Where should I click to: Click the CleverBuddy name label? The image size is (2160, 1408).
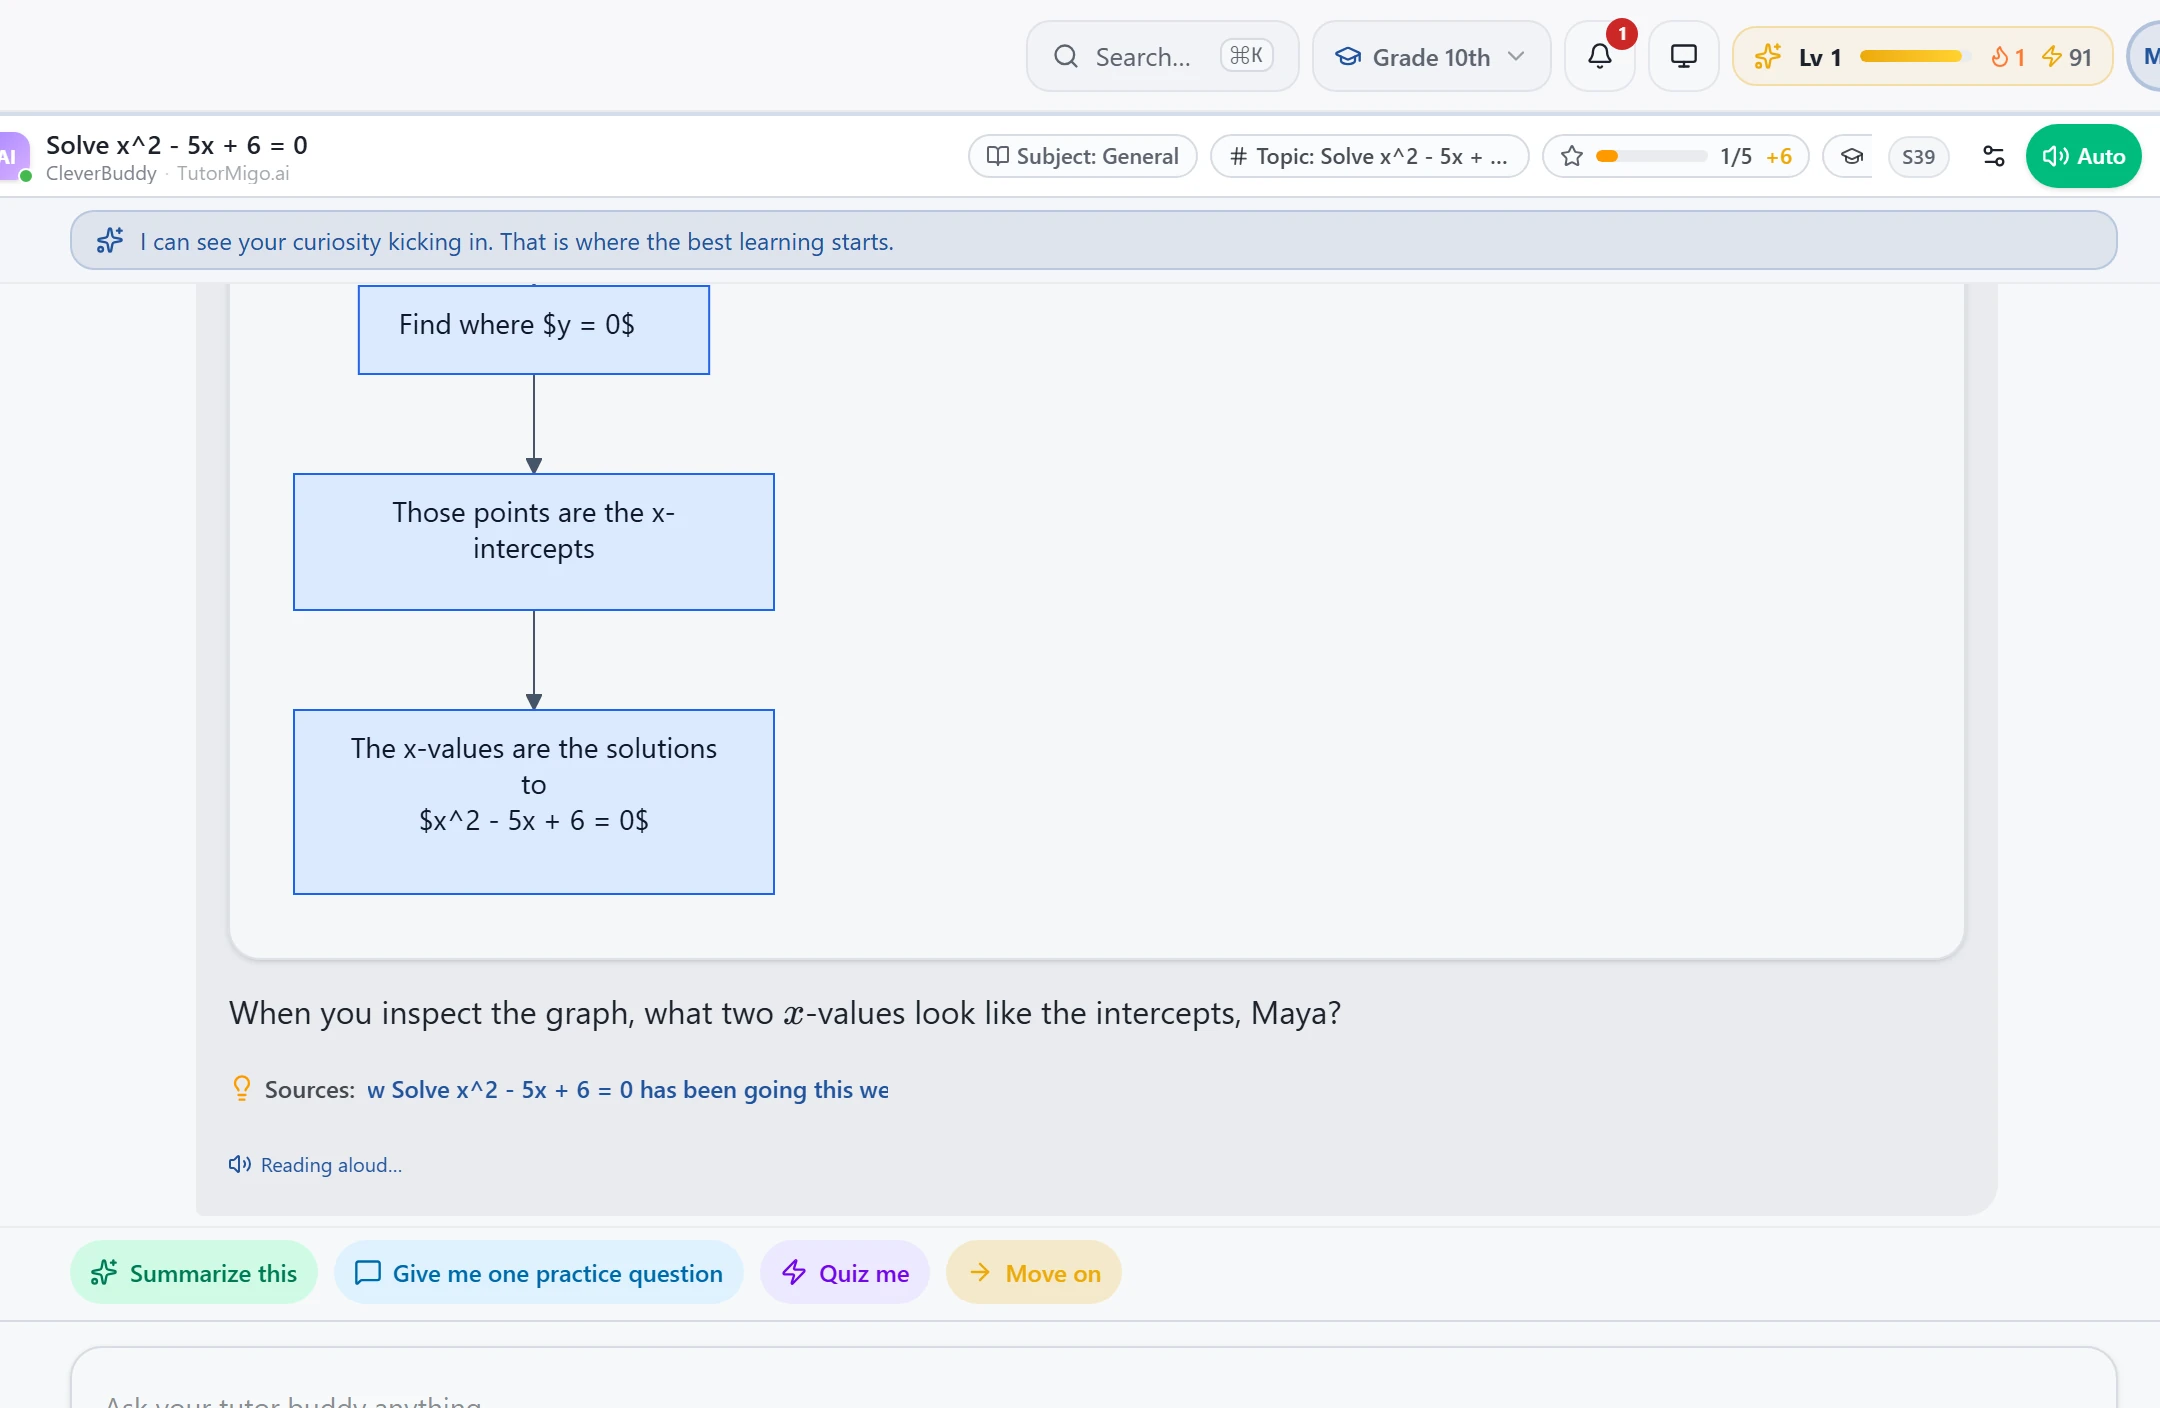101,173
